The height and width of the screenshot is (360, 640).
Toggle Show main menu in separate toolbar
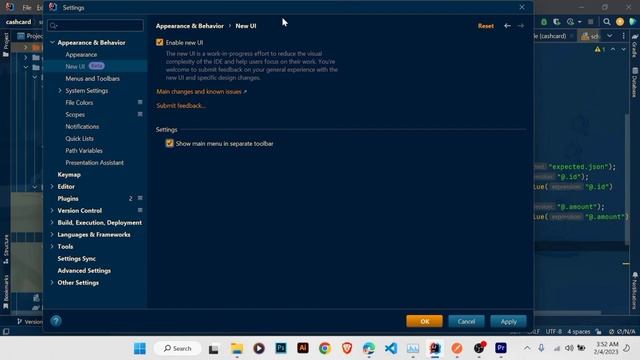(x=169, y=143)
